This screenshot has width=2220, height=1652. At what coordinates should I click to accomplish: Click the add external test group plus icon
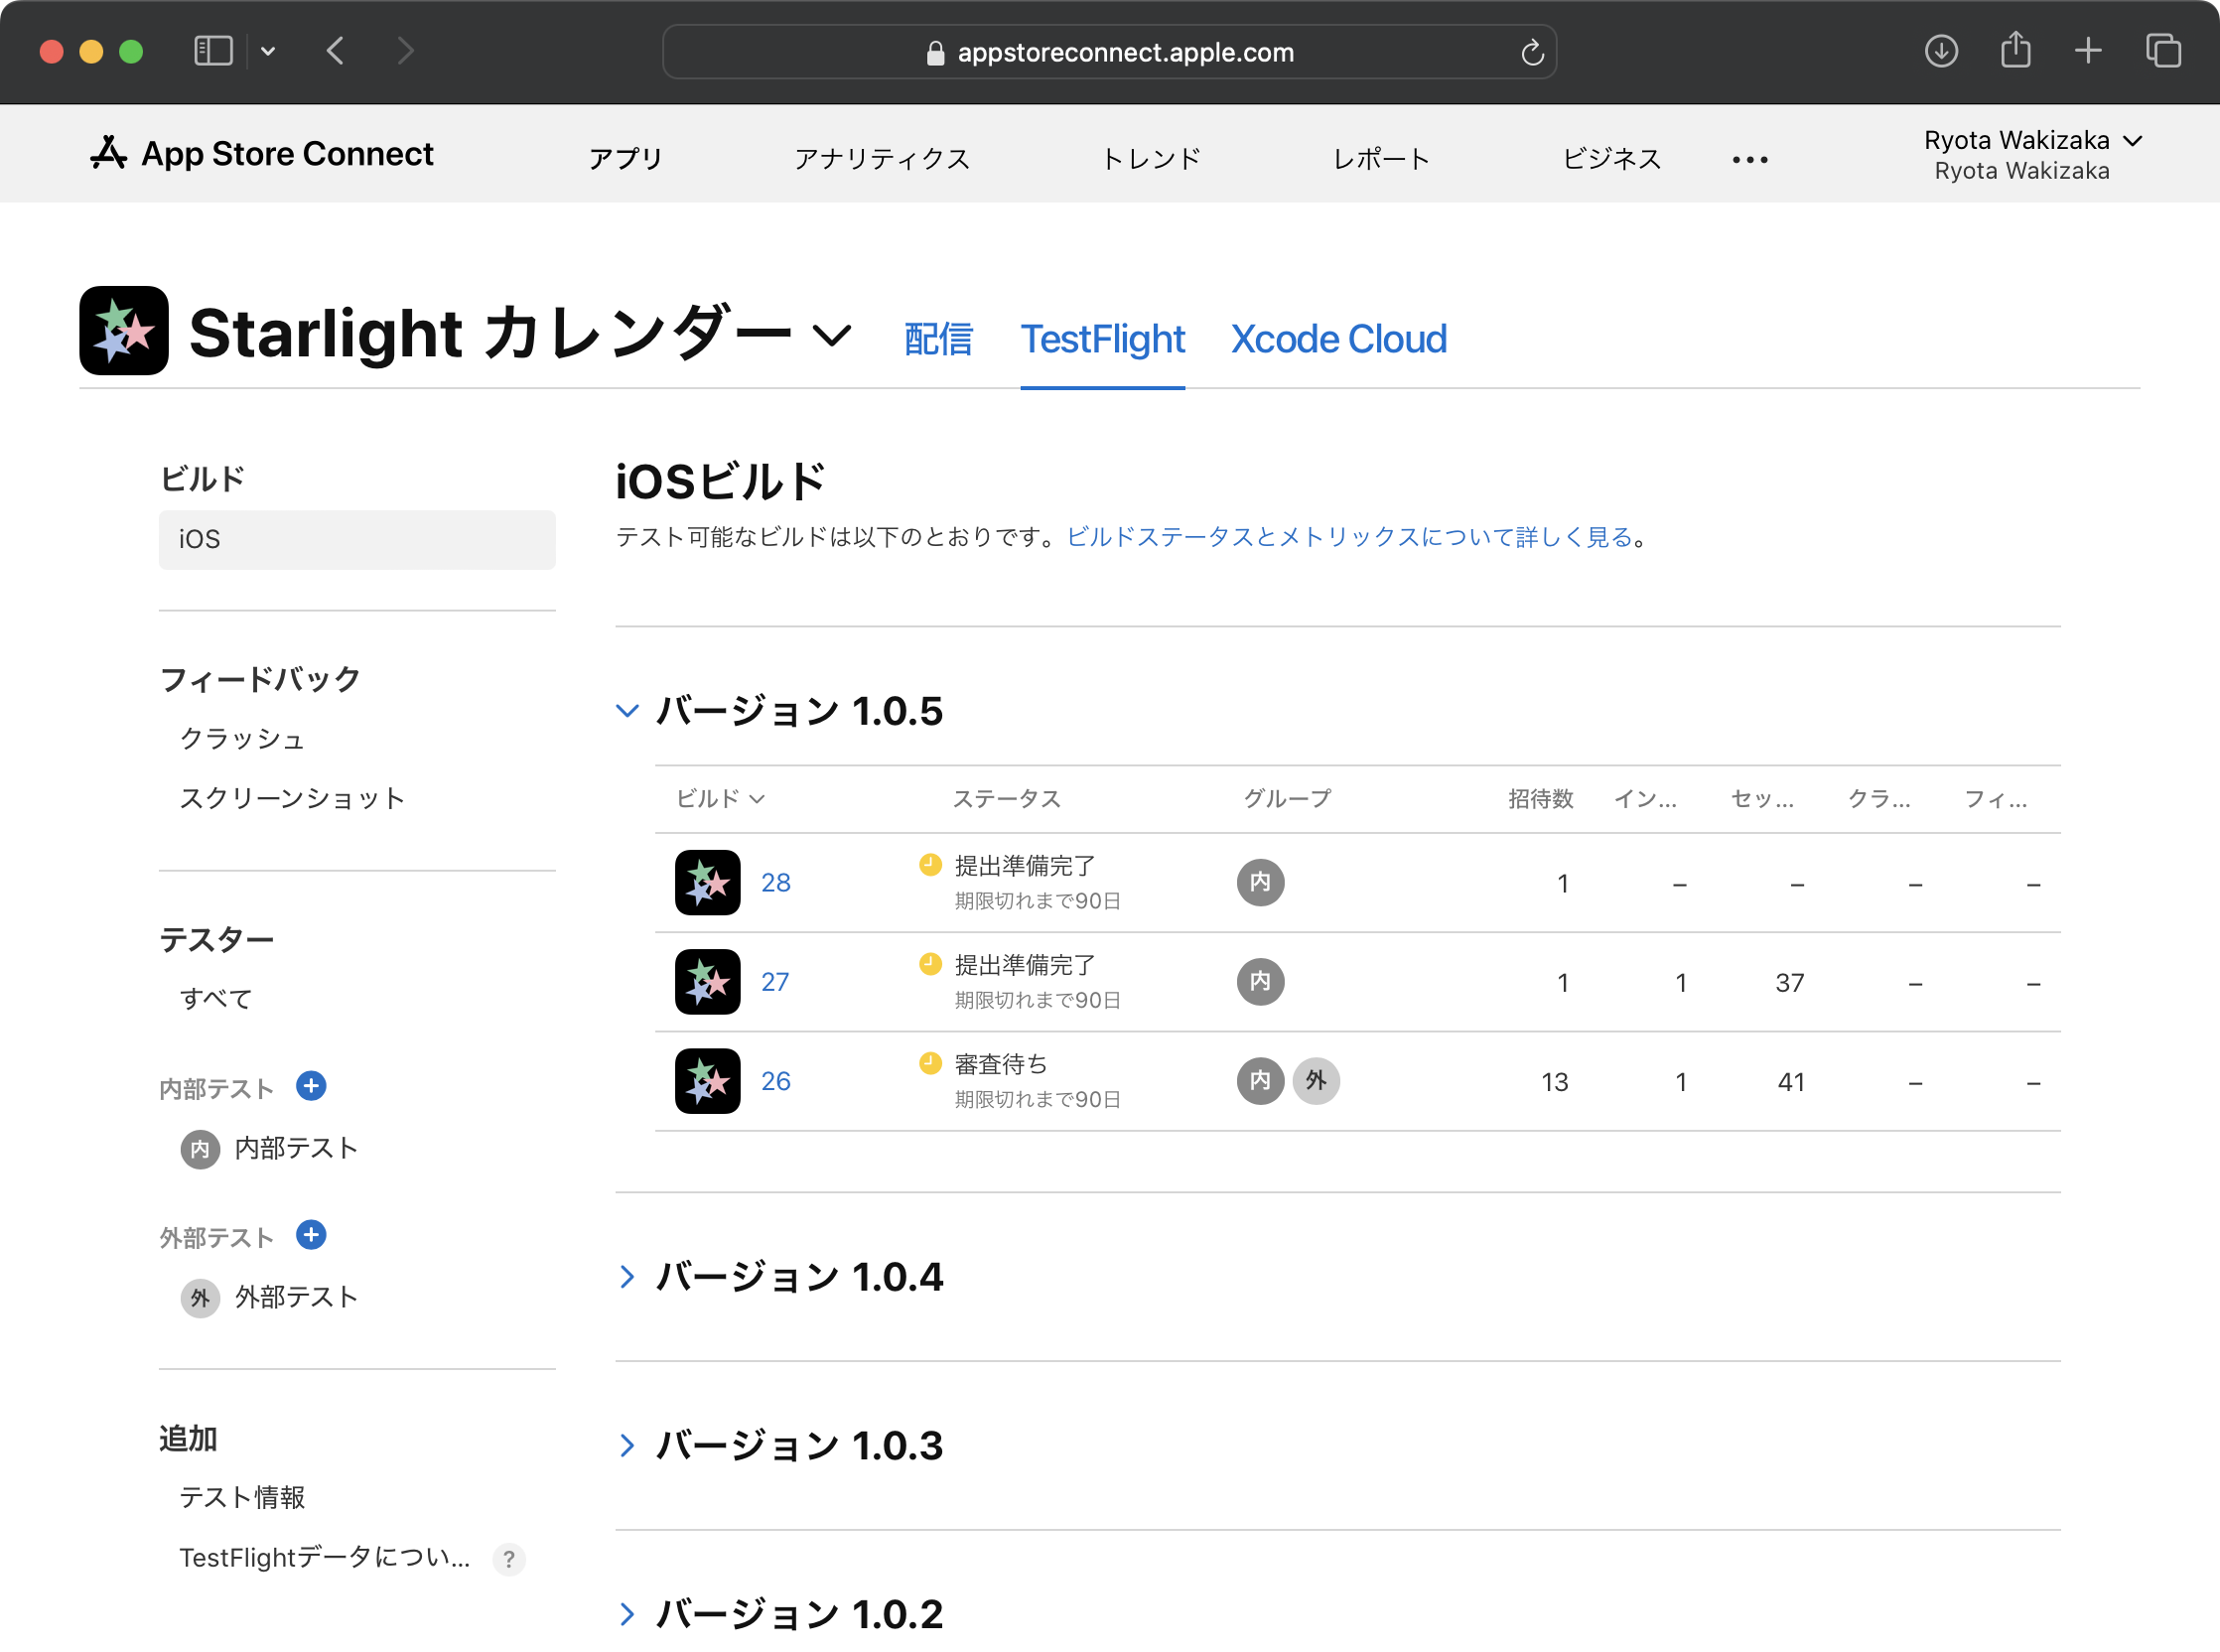[311, 1235]
